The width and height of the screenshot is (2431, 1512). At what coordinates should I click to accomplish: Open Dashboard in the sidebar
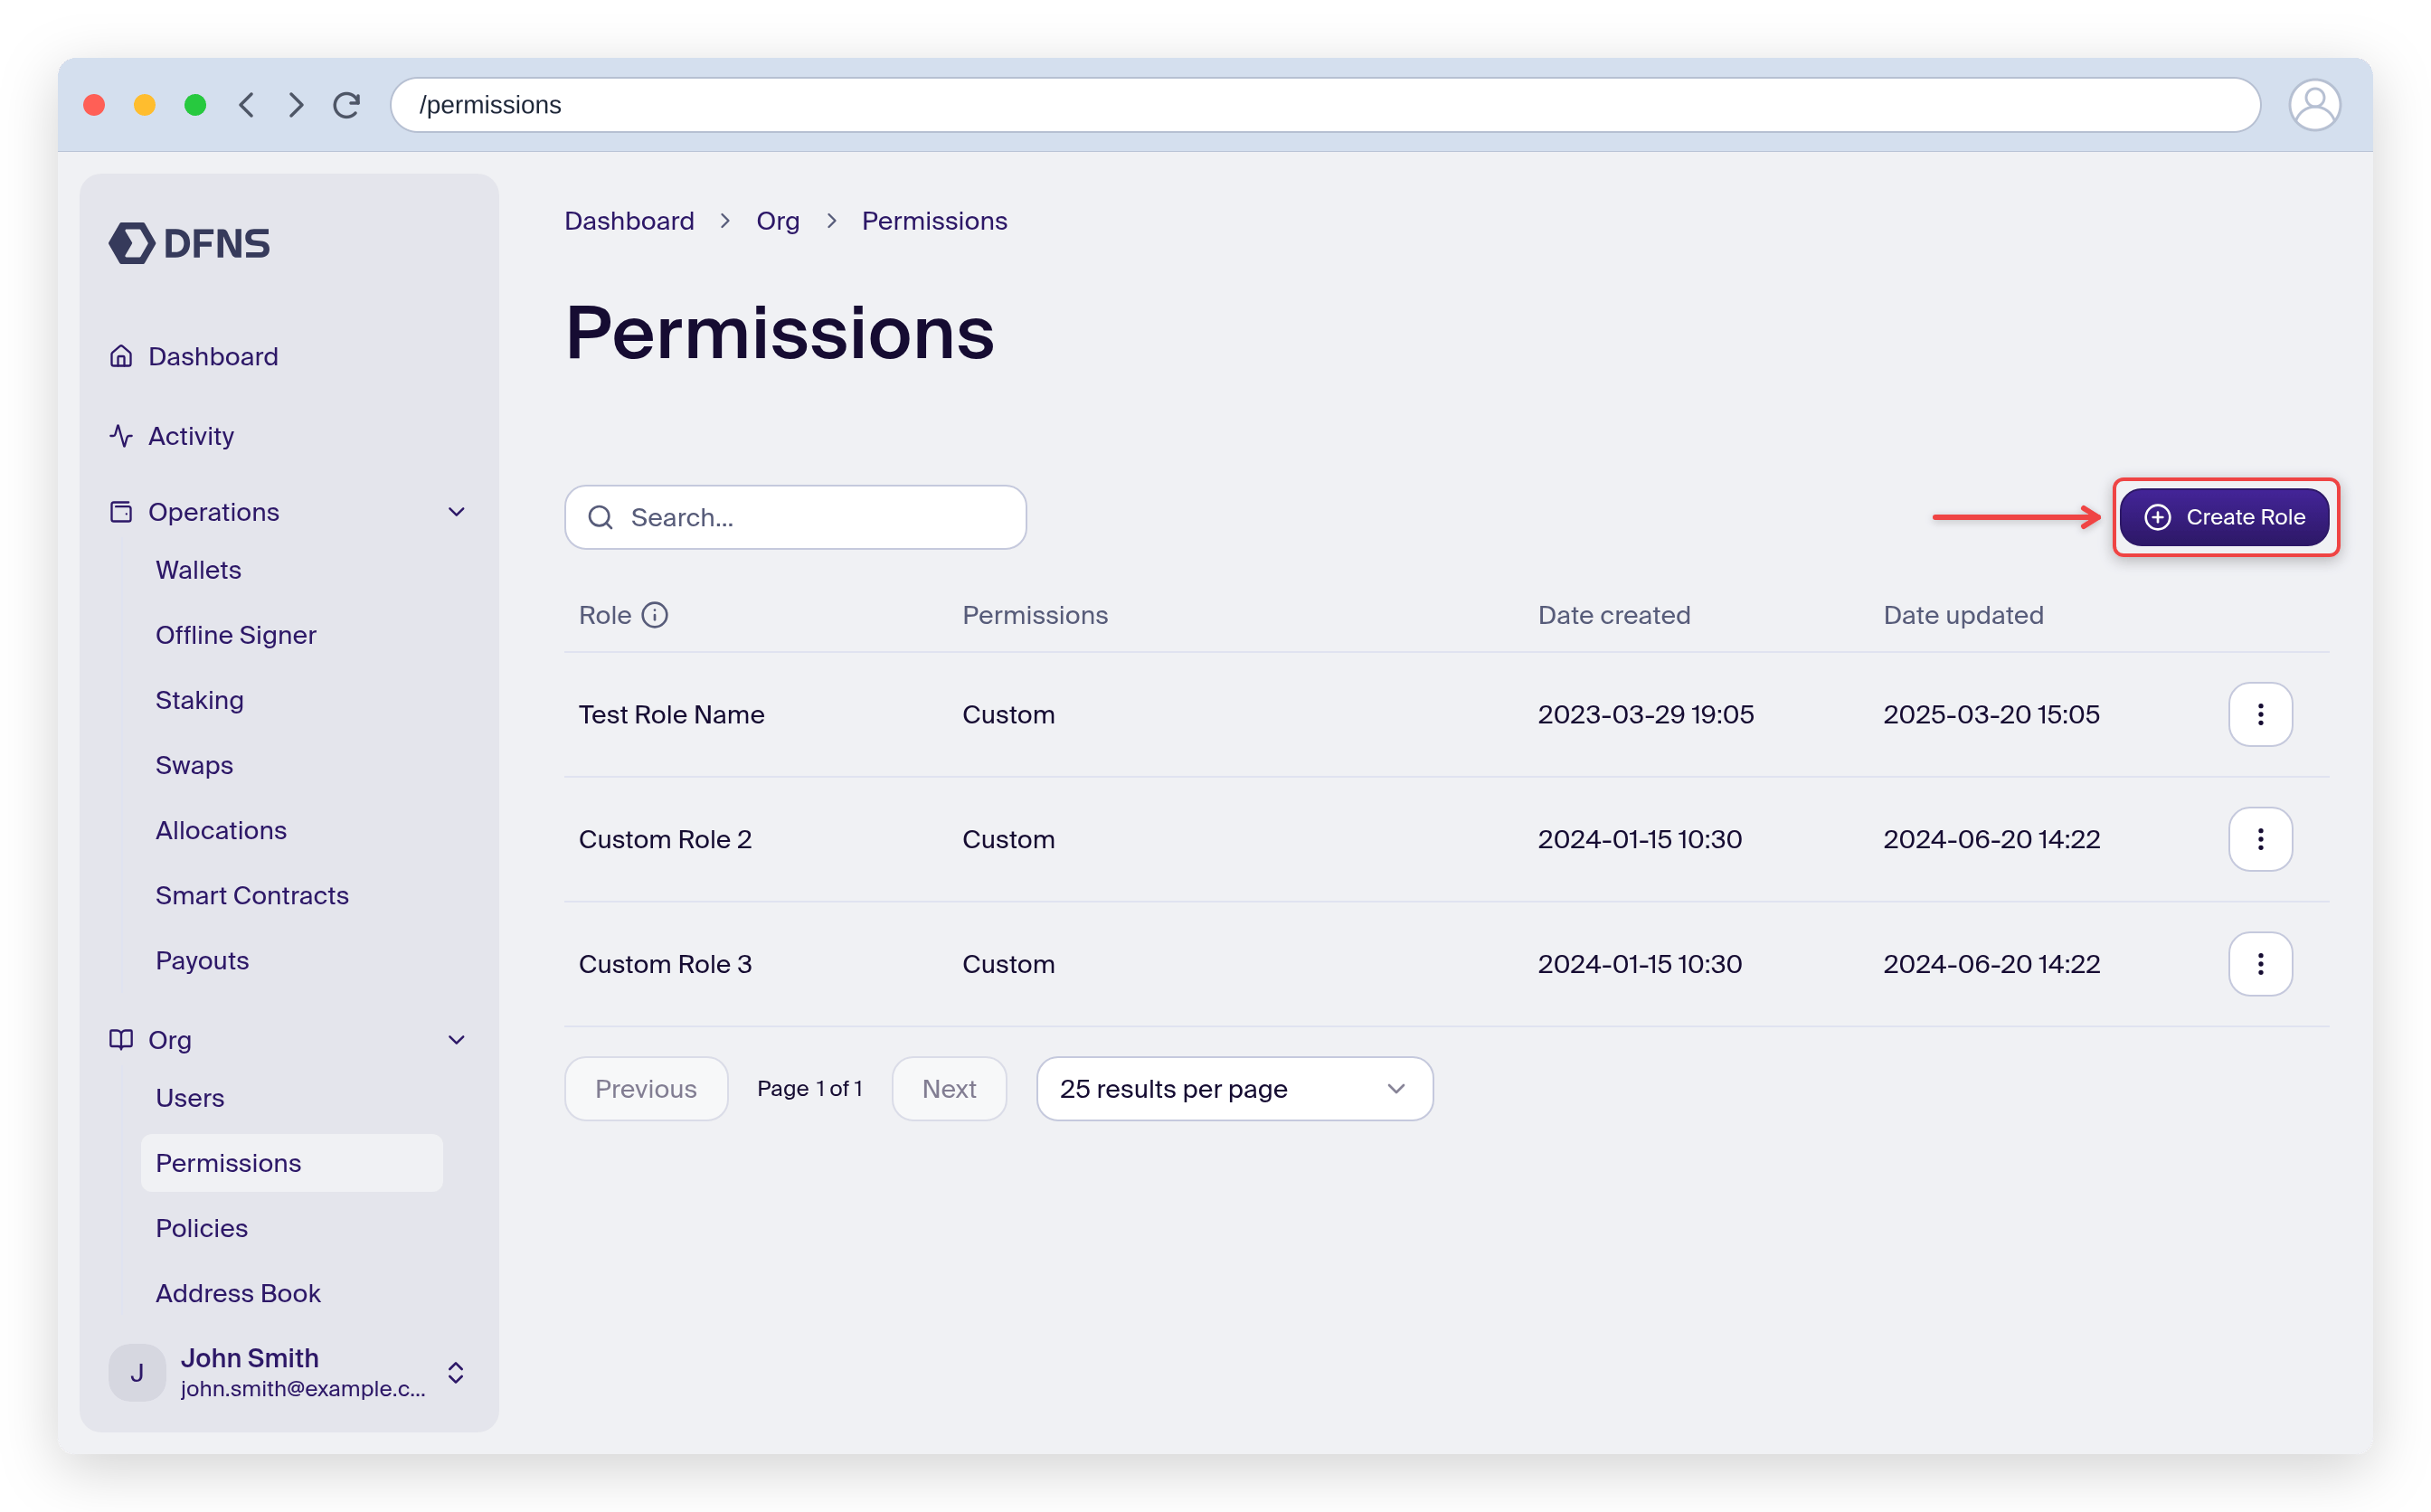coord(213,356)
